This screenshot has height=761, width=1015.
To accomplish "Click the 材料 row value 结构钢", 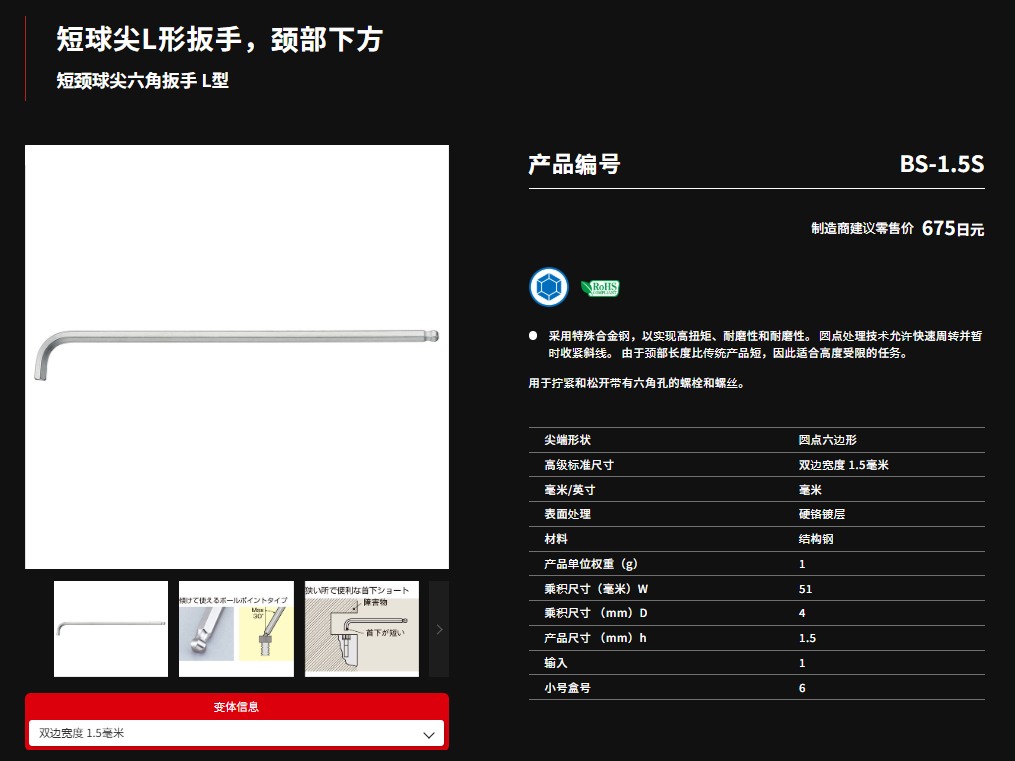I will pos(816,539).
